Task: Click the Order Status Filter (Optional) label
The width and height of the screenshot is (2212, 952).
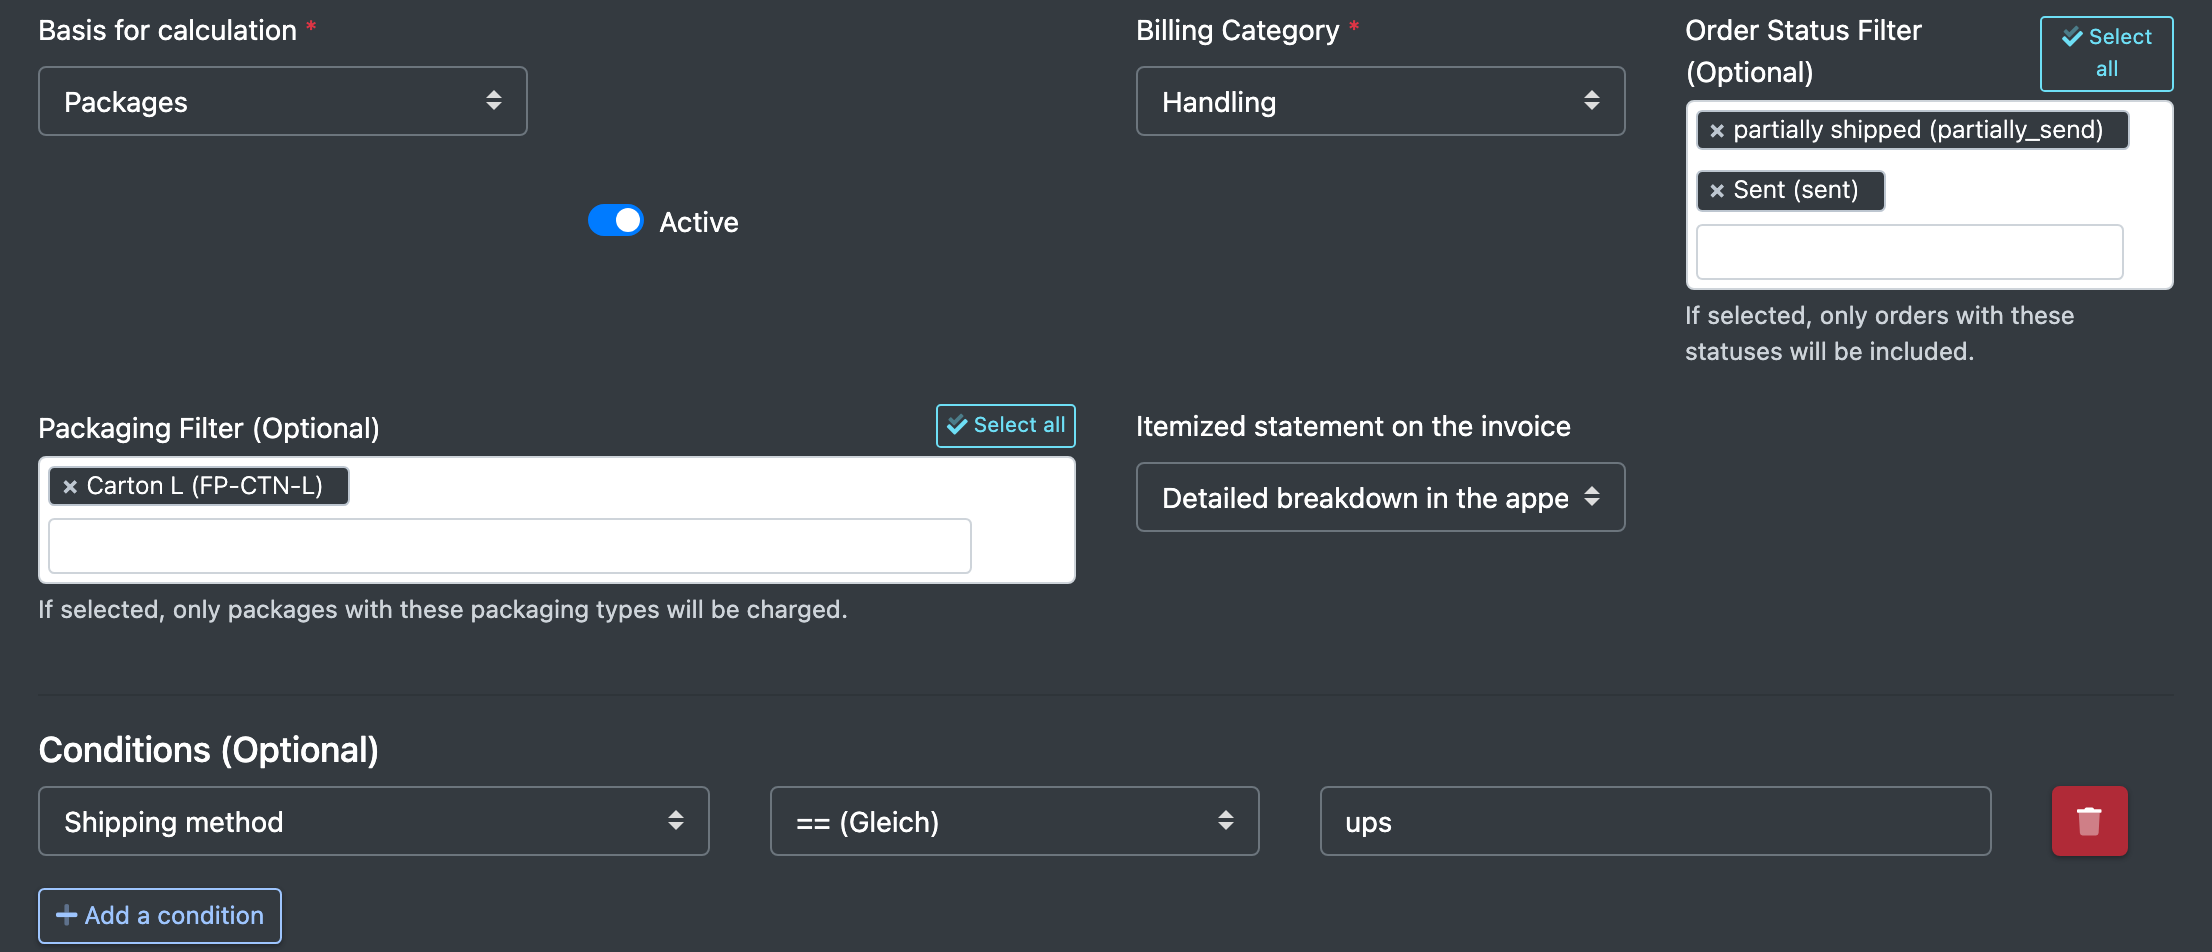Action: [1803, 51]
